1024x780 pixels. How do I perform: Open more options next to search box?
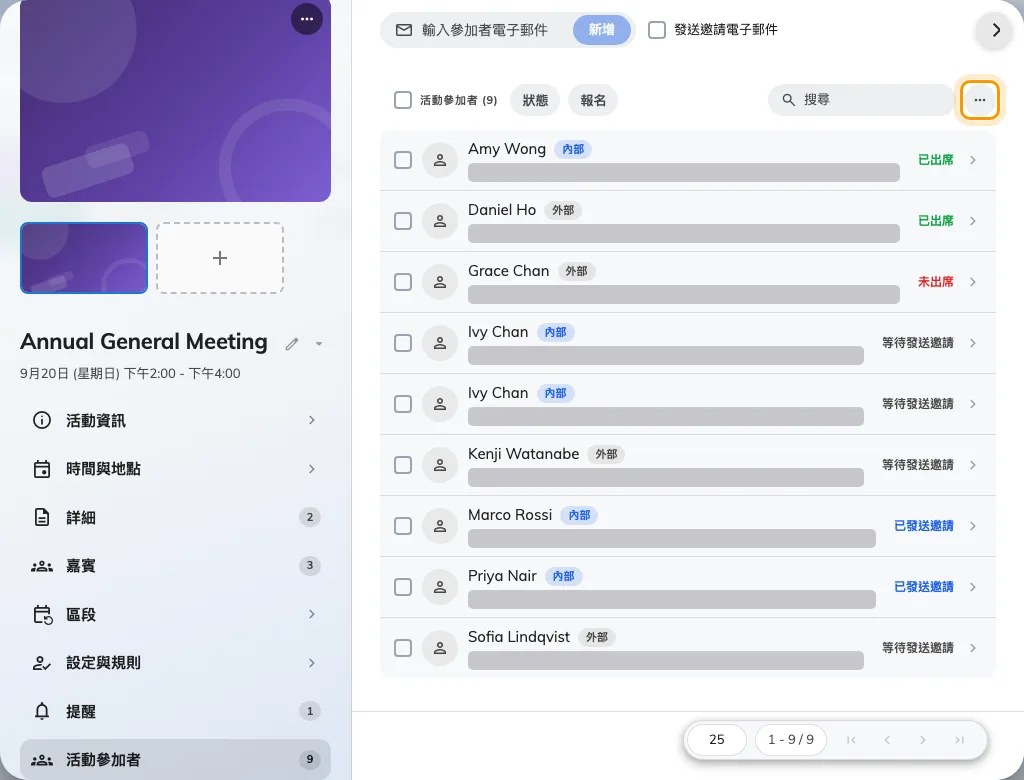(980, 100)
